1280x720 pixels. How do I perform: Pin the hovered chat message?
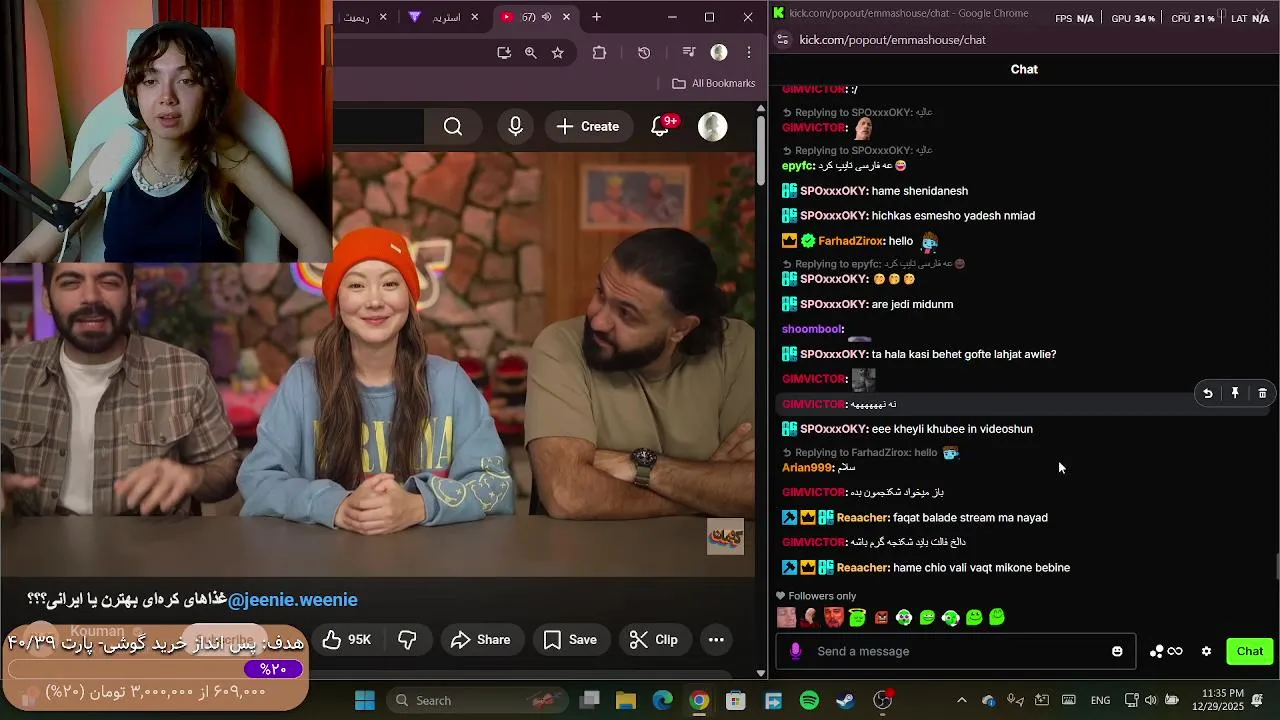pyautogui.click(x=1235, y=394)
